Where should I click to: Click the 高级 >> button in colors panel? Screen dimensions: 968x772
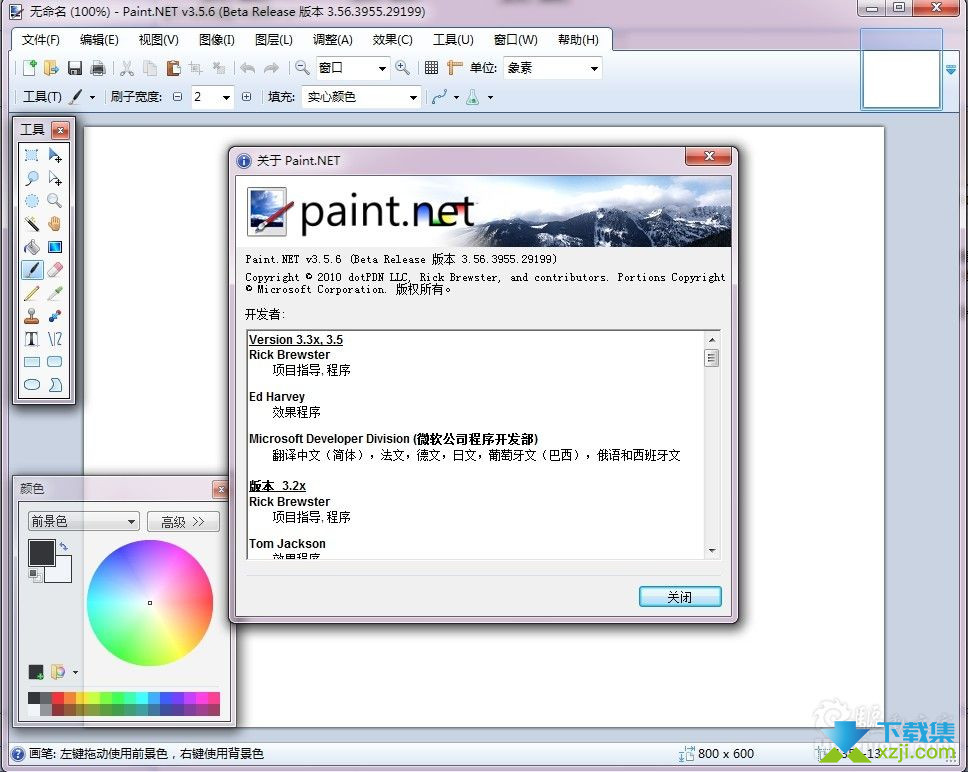point(183,521)
